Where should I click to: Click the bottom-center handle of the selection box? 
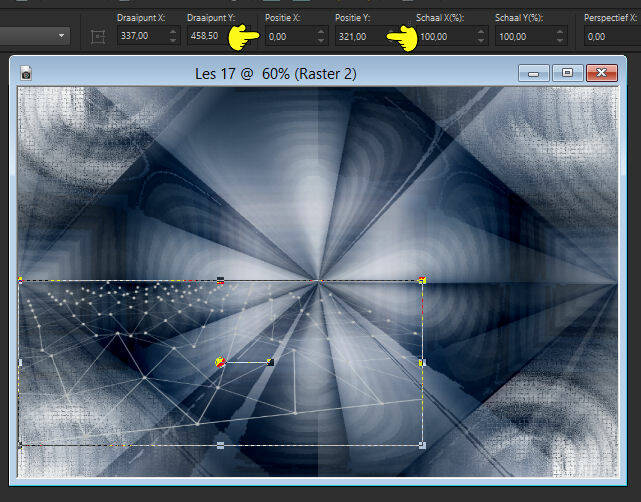tap(220, 446)
